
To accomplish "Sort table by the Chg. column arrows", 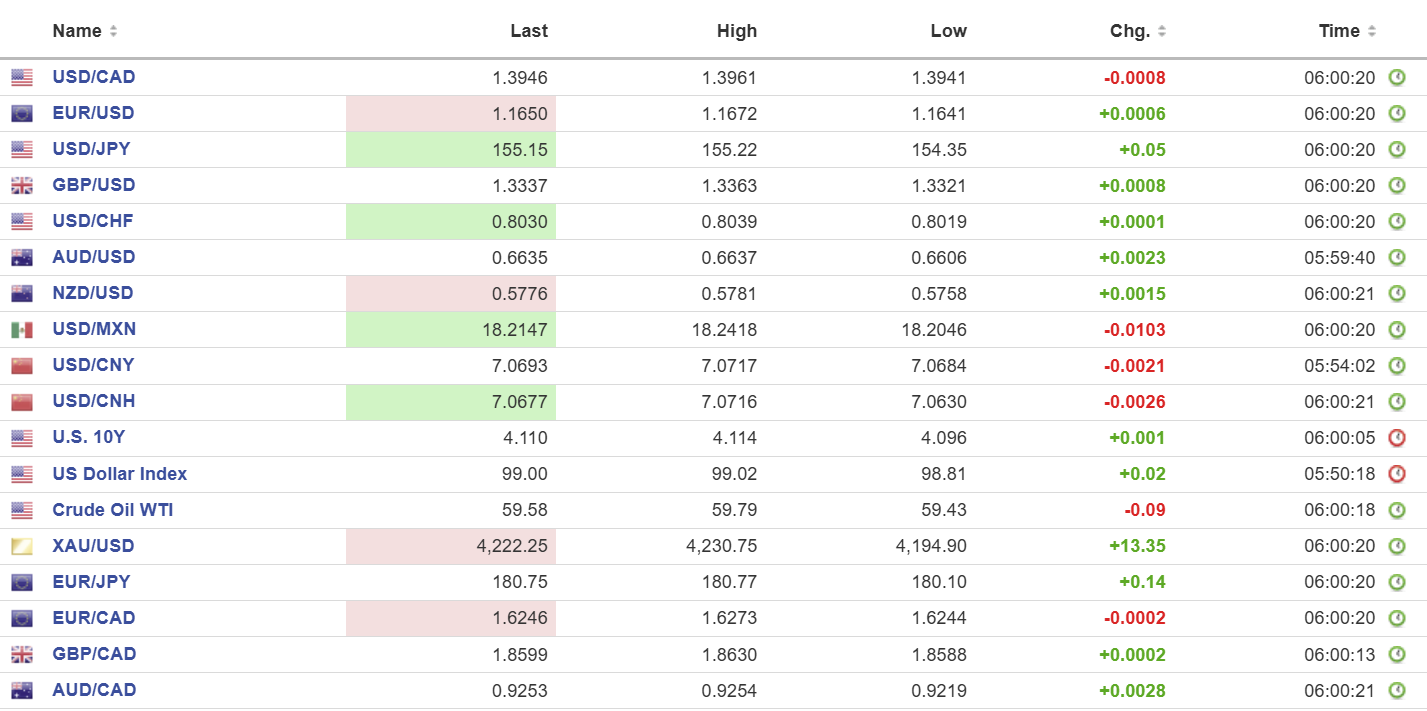I will (1162, 31).
